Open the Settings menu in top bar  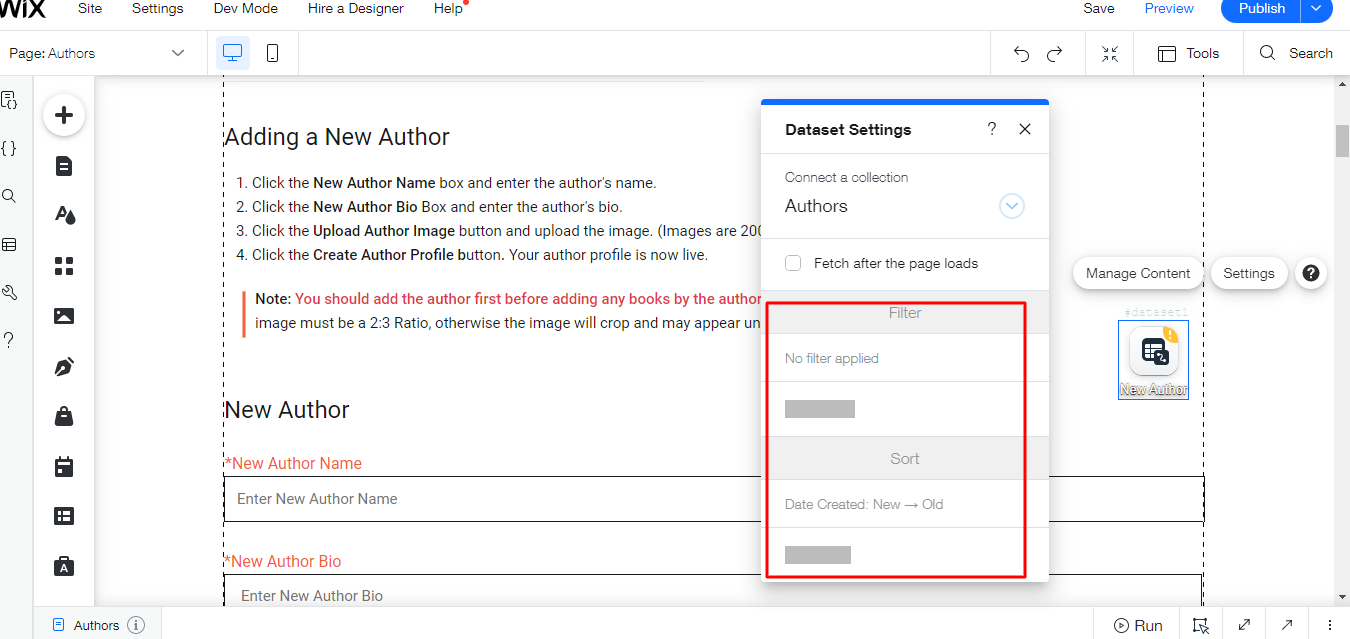tap(157, 9)
